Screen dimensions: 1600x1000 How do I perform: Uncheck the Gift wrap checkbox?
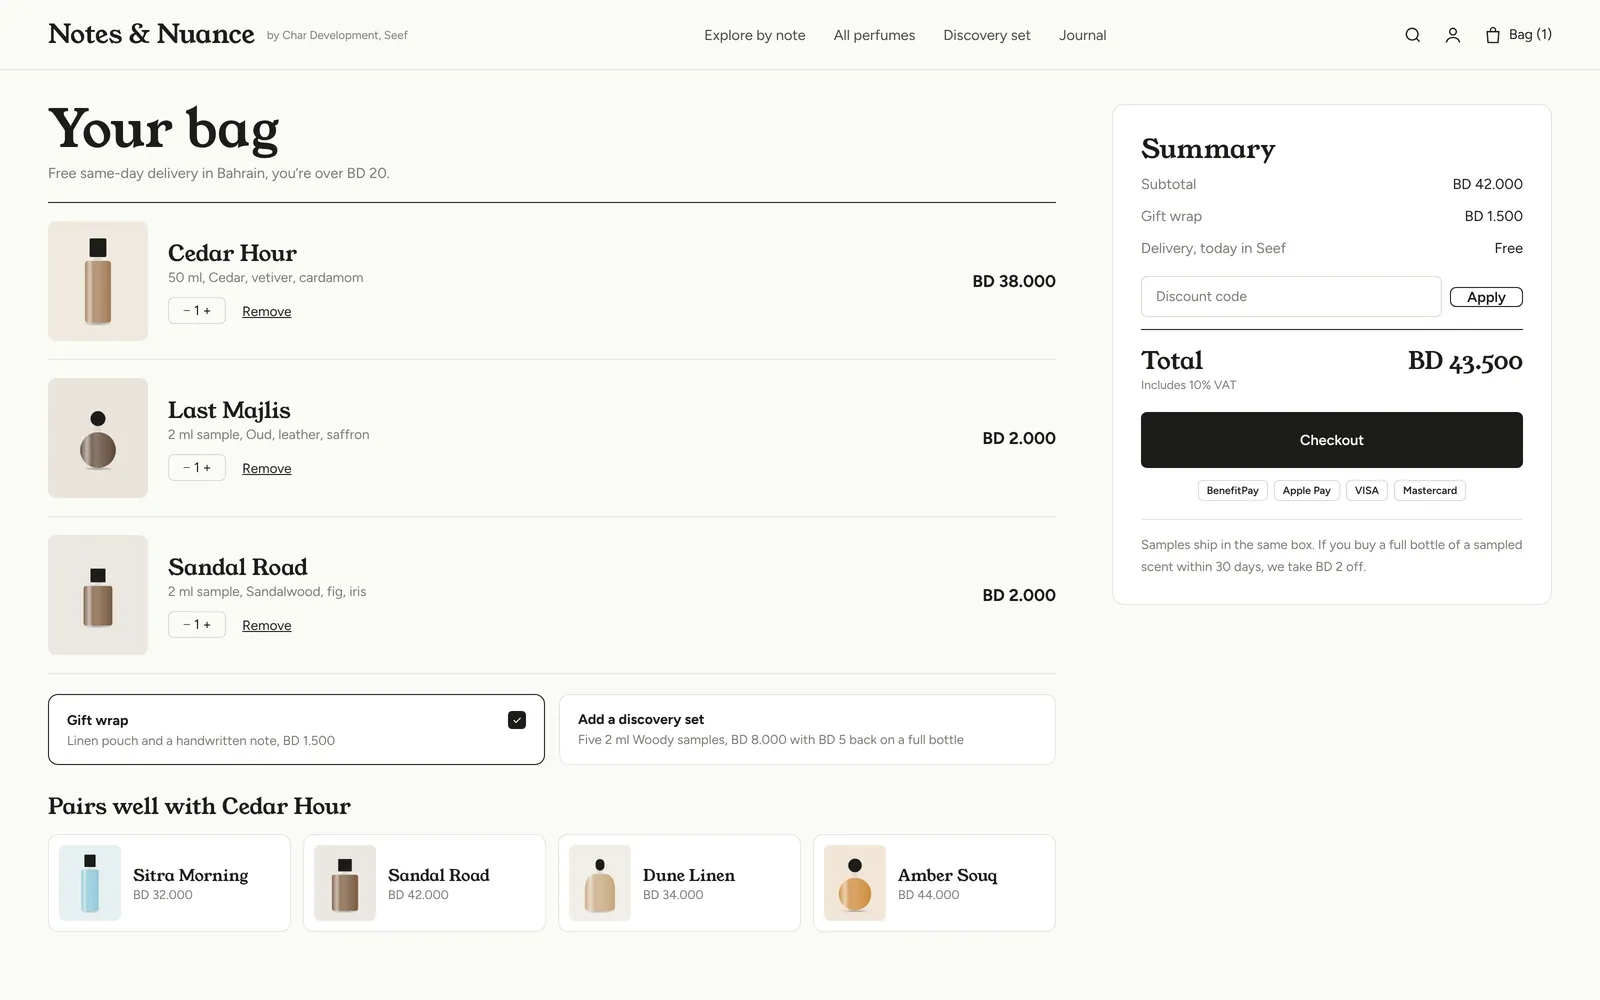[517, 720]
